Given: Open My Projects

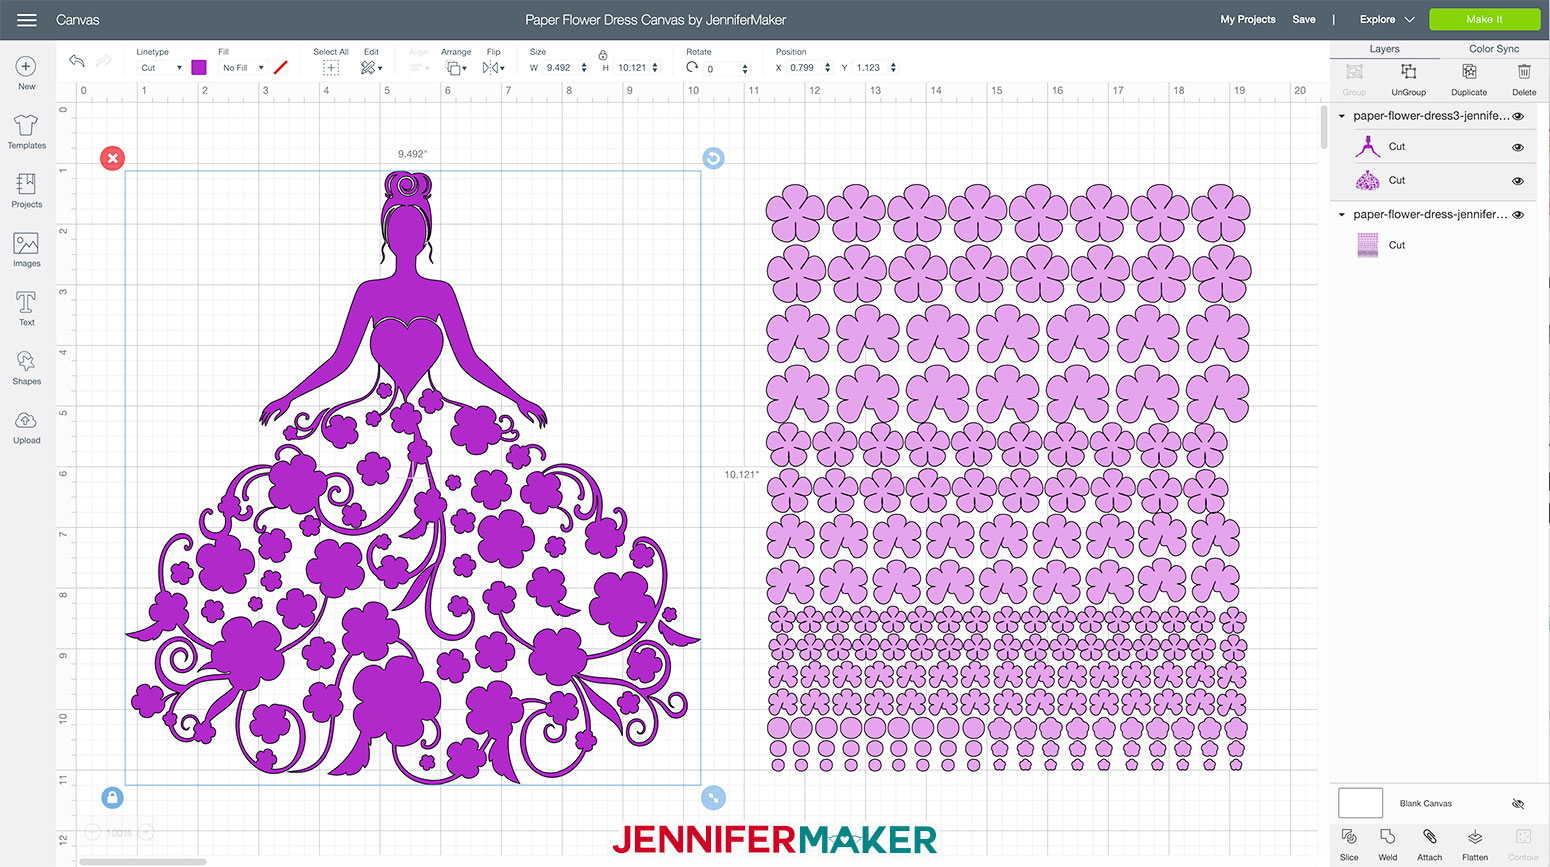Looking at the screenshot, I should tap(1248, 19).
